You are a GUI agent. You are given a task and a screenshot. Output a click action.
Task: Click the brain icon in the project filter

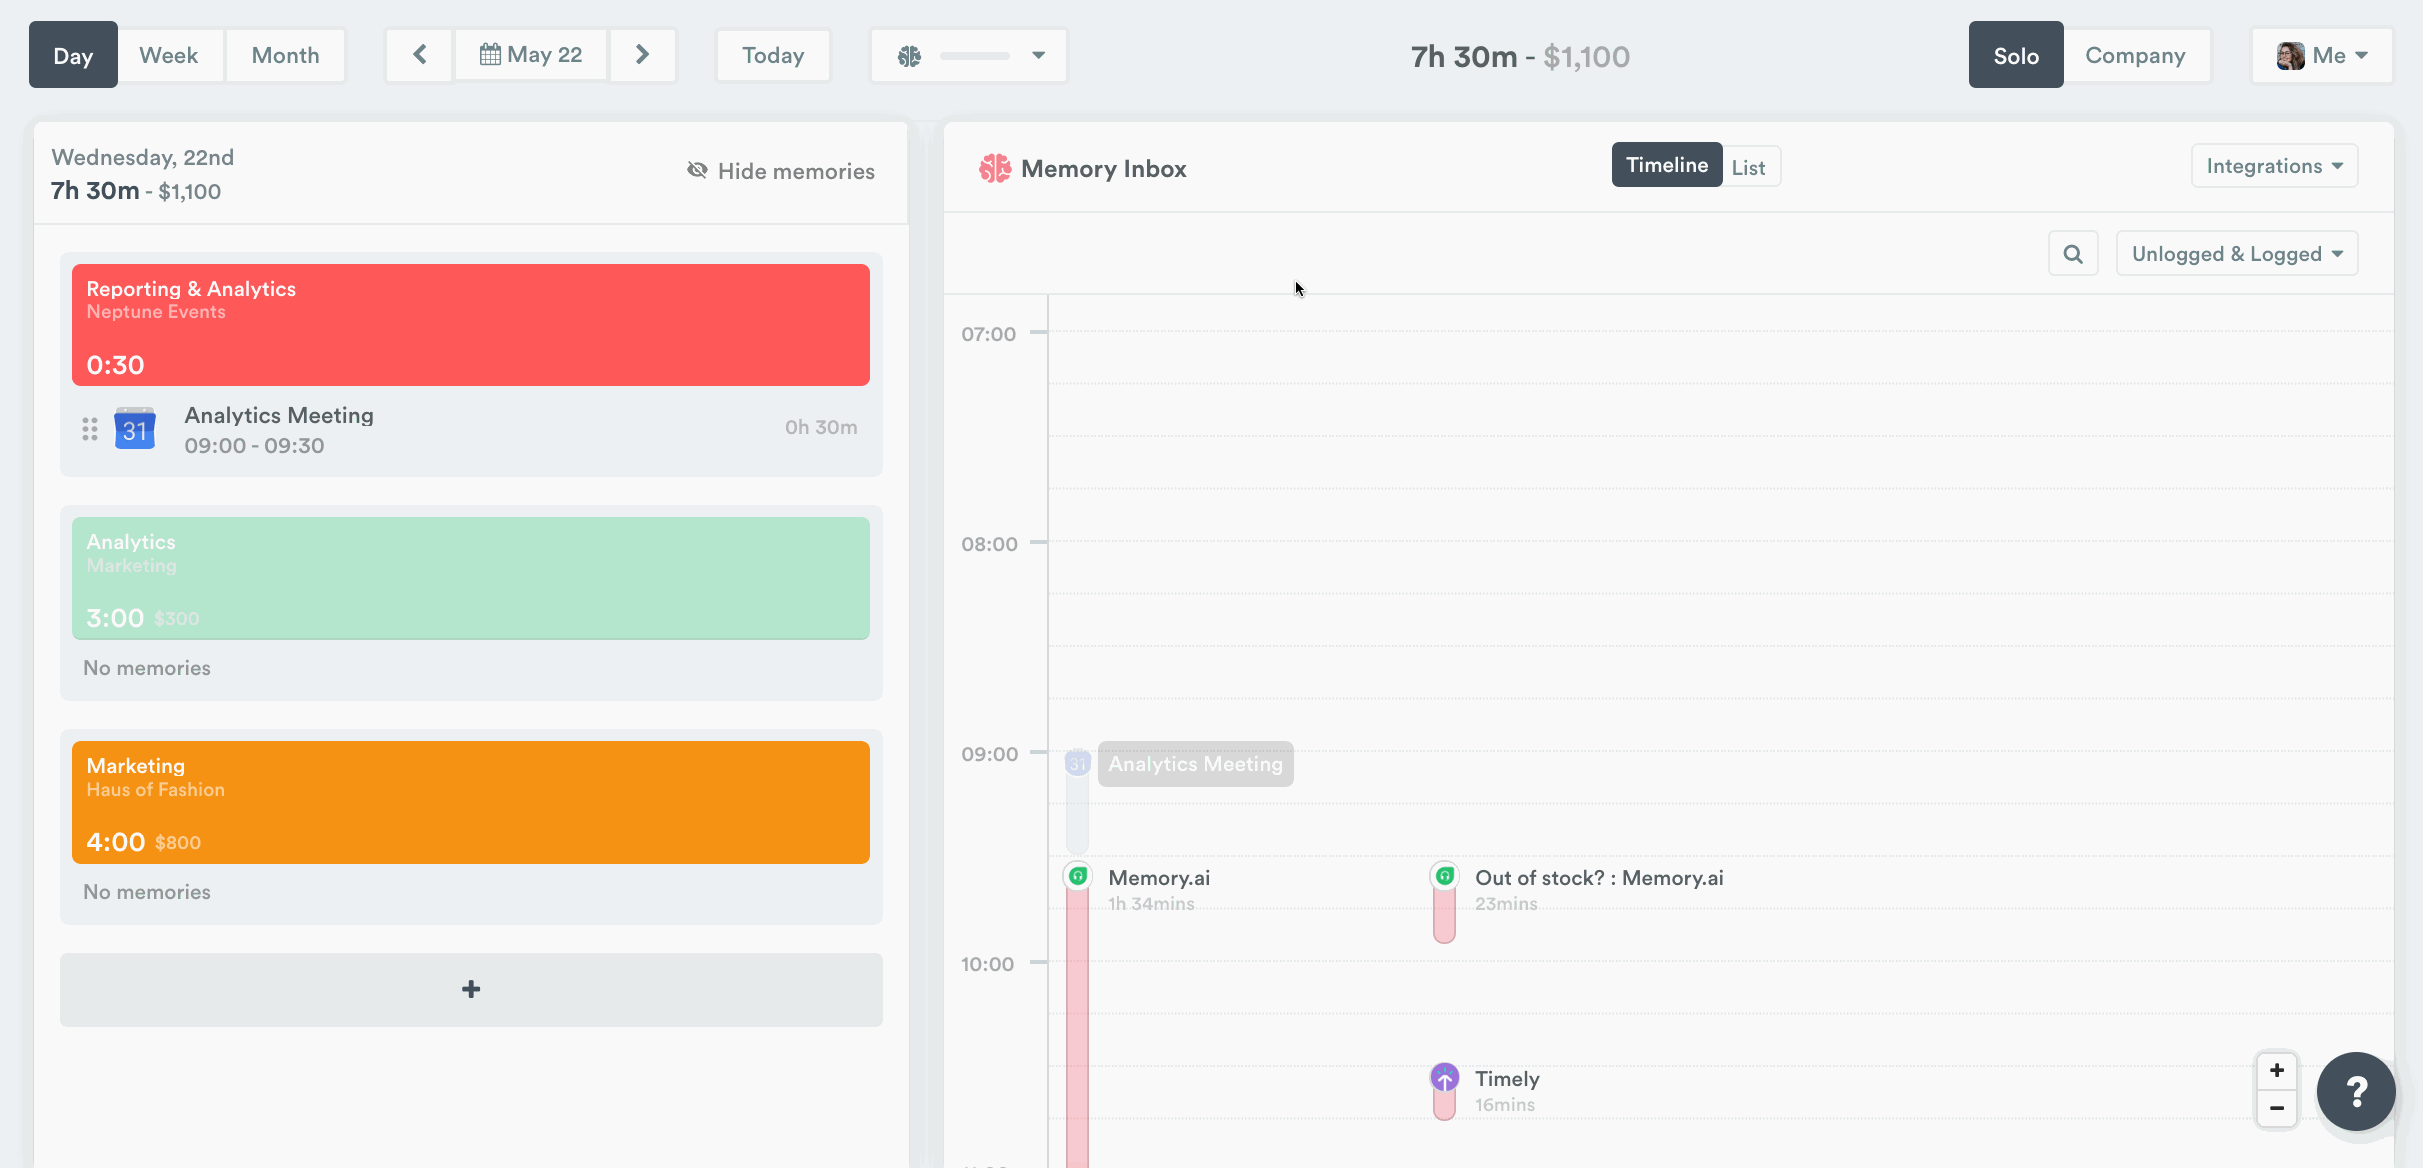(x=908, y=55)
